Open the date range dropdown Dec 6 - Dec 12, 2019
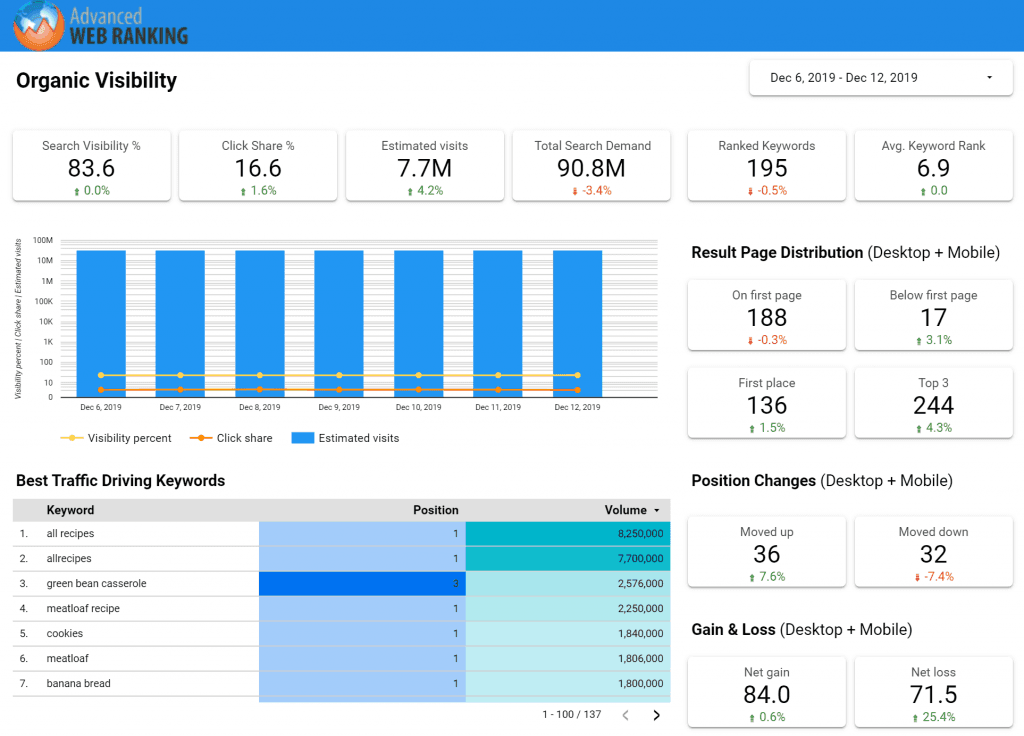The height and width of the screenshot is (736, 1024). [881, 78]
